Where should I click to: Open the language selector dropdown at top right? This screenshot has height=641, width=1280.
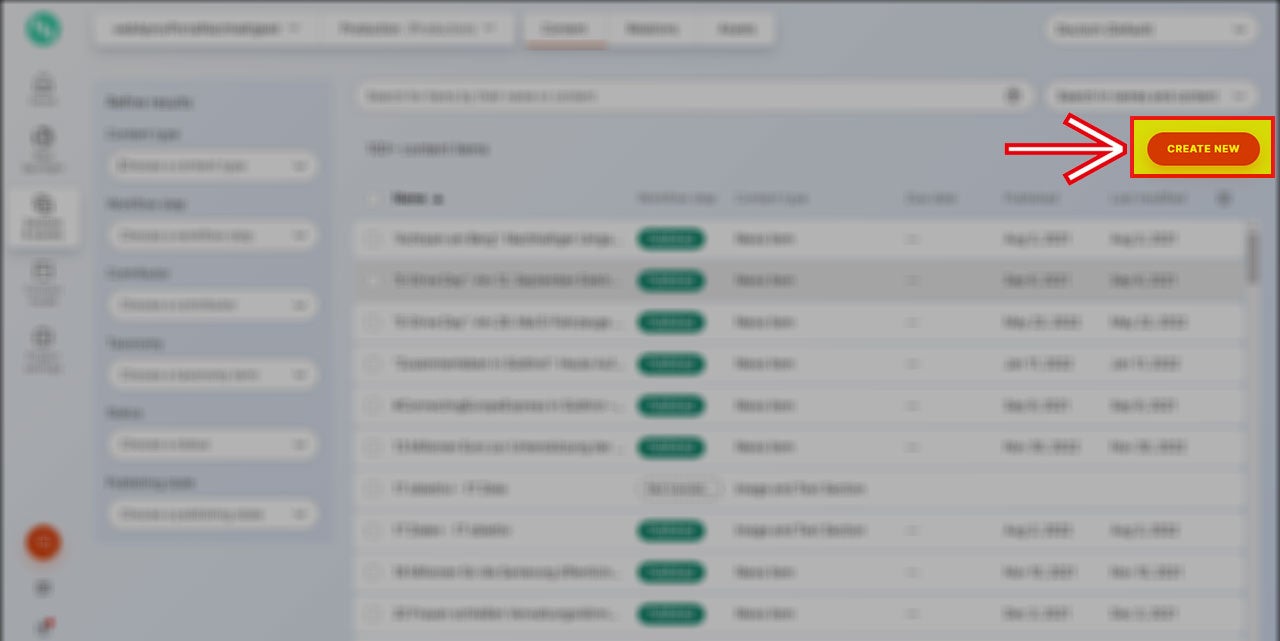1149,30
